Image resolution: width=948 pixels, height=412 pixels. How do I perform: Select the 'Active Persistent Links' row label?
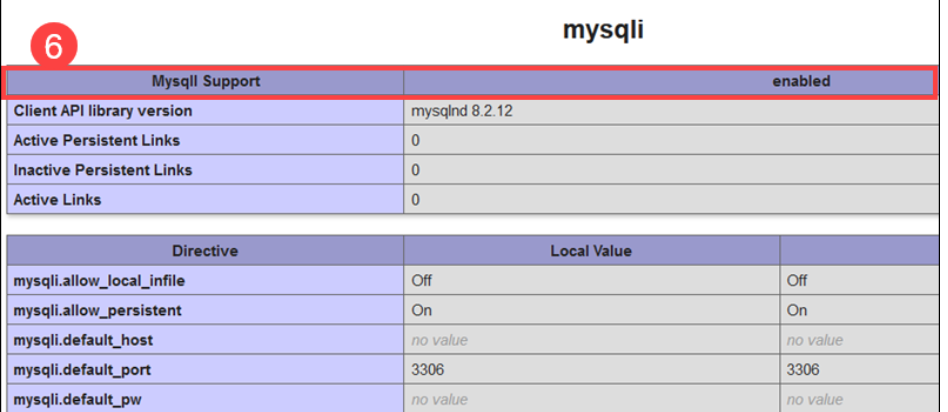97,140
